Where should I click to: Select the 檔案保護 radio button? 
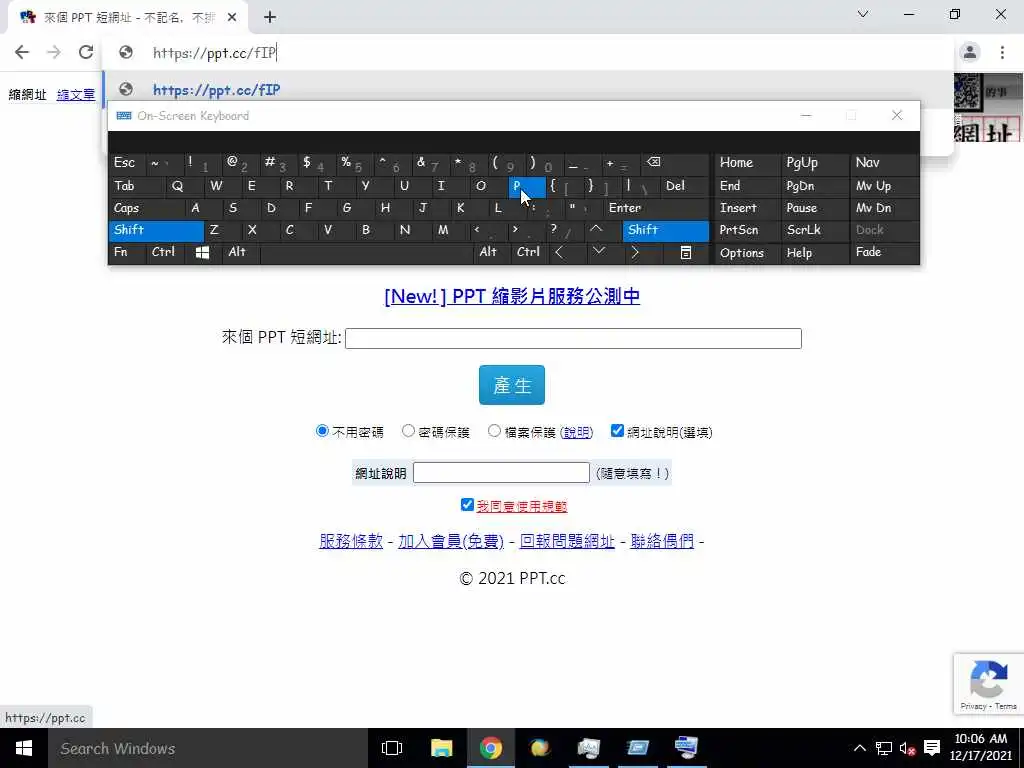[494, 431]
